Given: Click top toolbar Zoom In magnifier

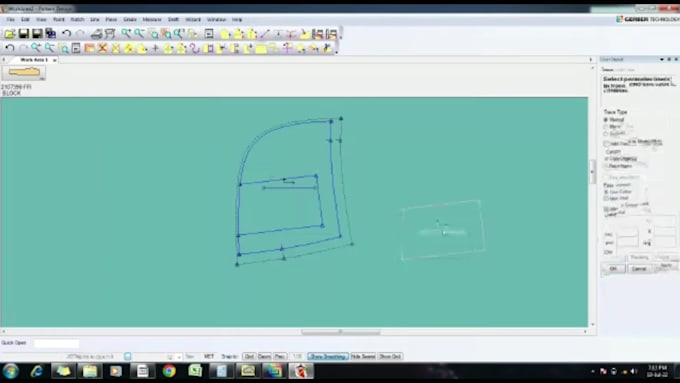Looking at the screenshot, I should pos(126,33).
